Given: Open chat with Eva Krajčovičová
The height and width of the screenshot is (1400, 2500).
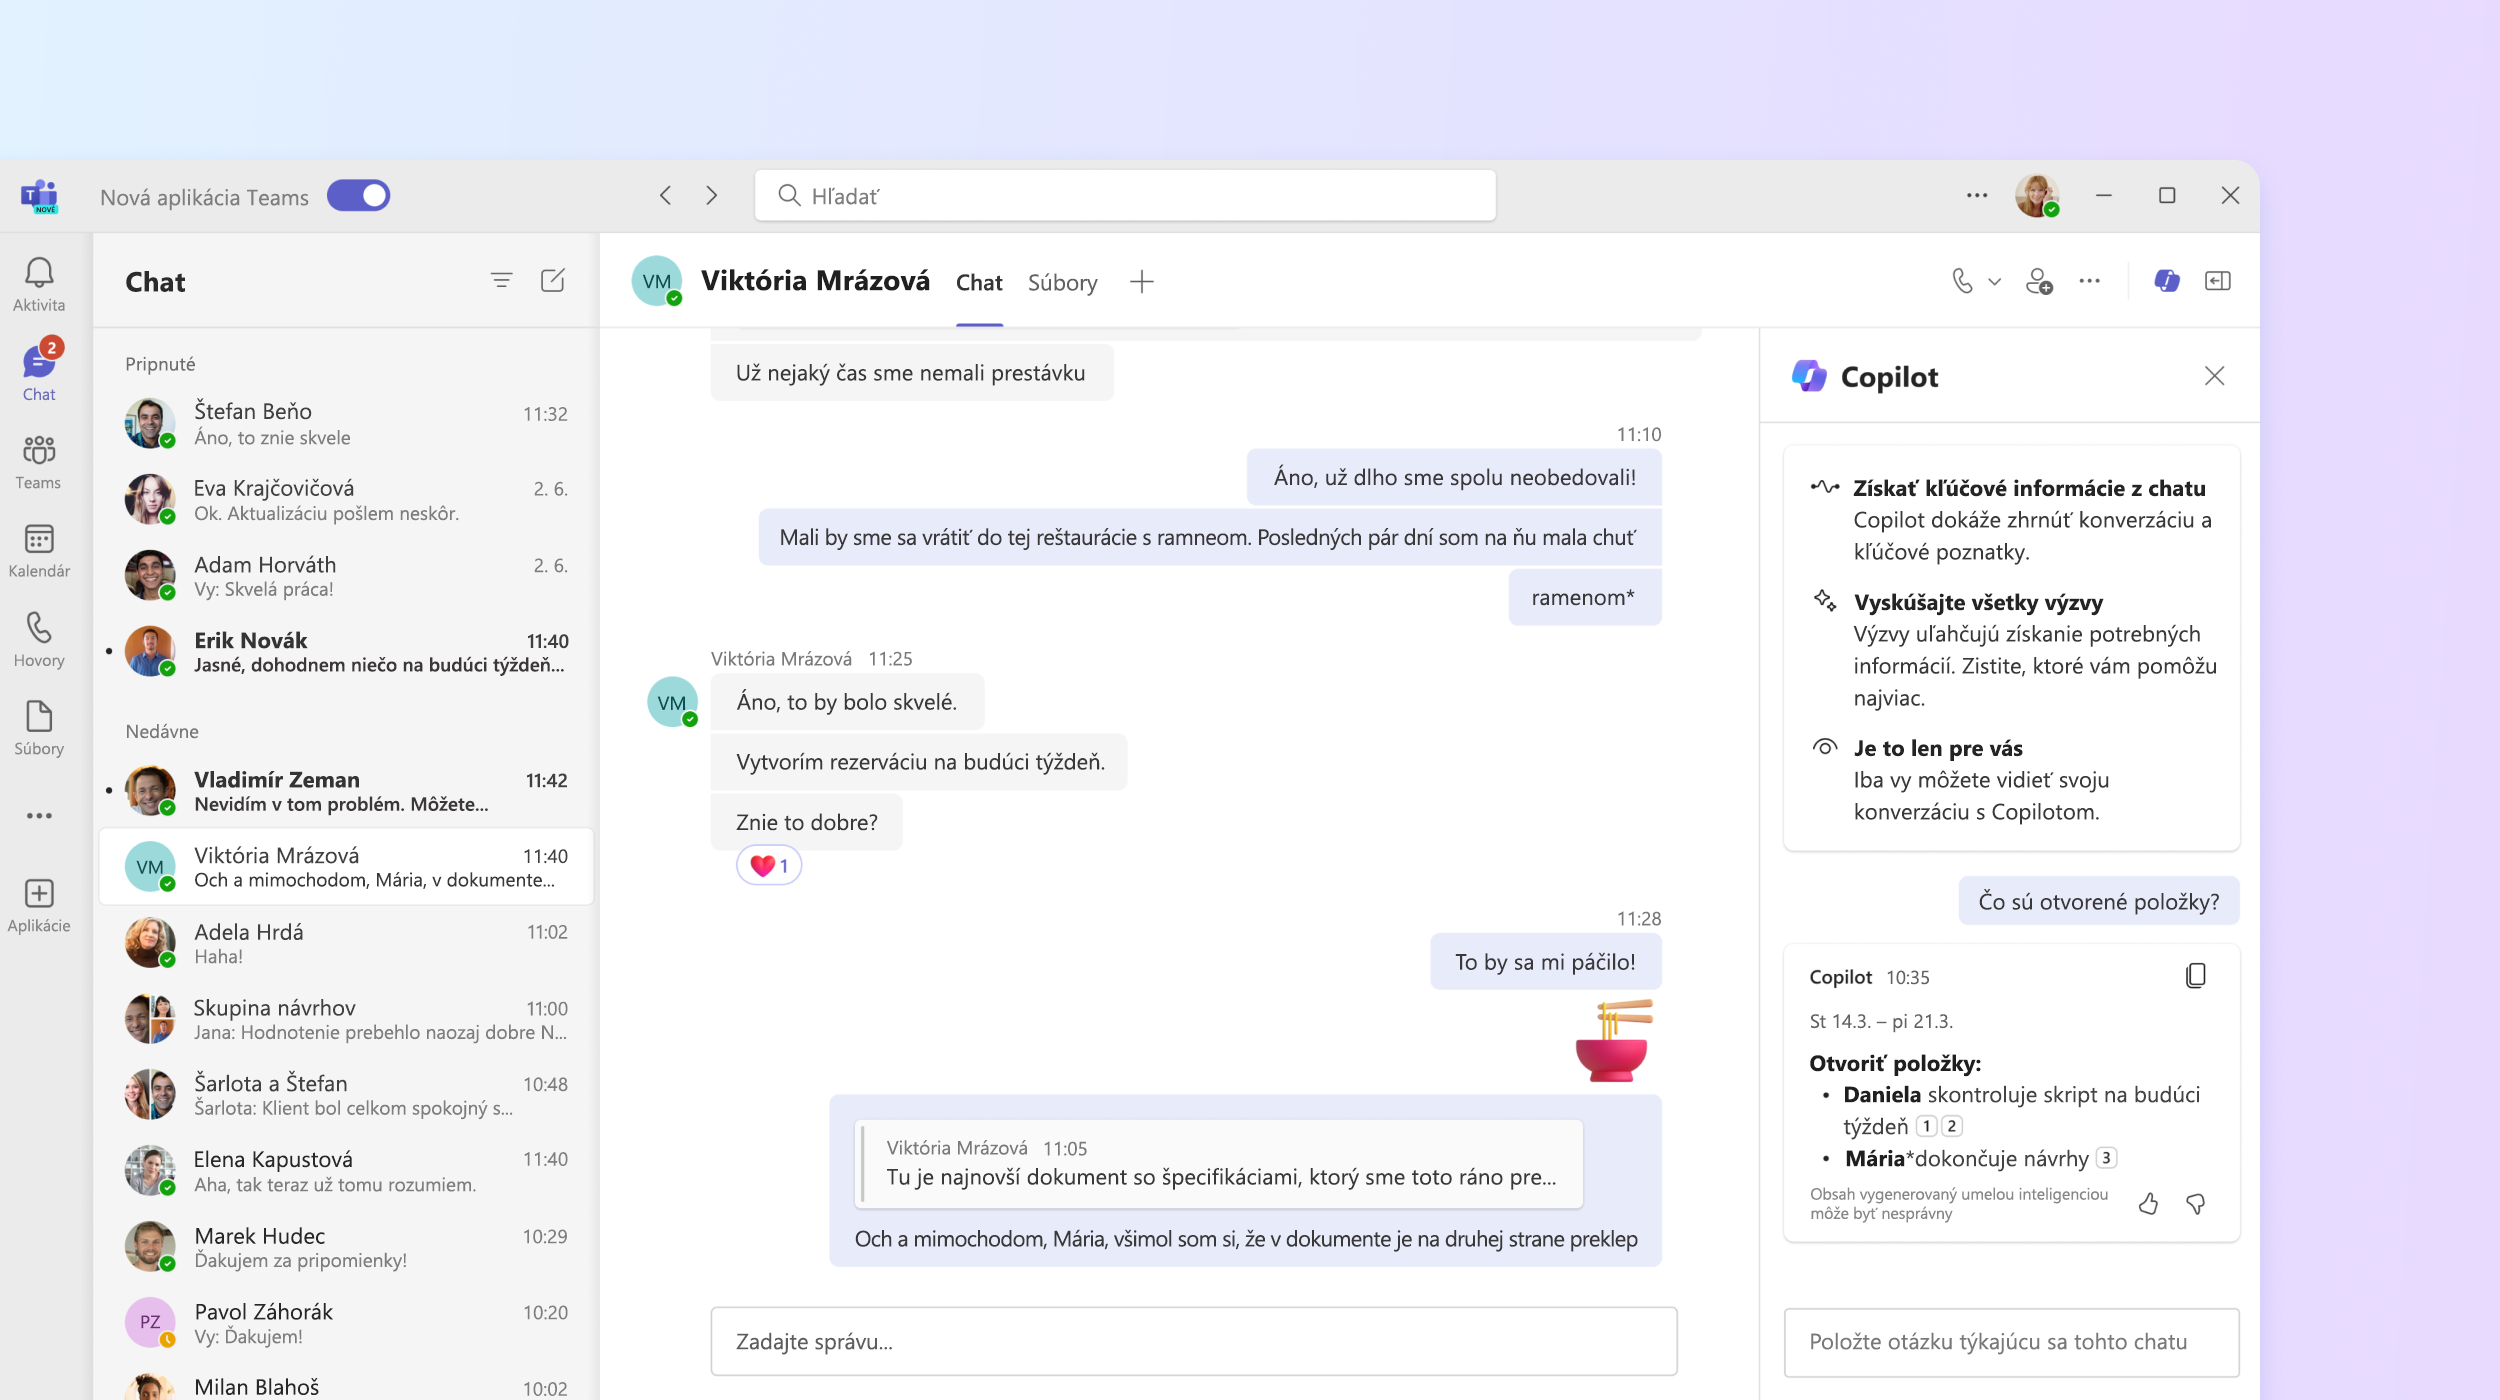Looking at the screenshot, I should (346, 500).
